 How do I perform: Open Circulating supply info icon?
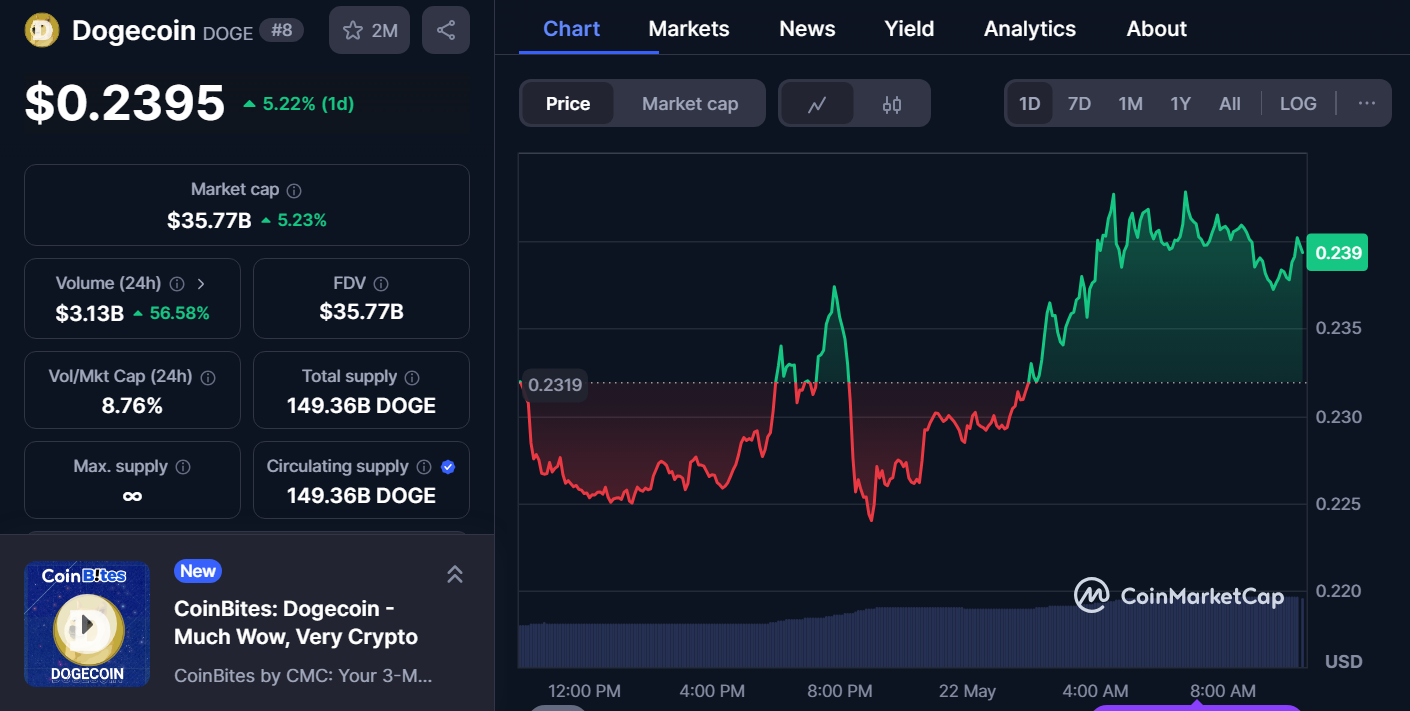424,467
